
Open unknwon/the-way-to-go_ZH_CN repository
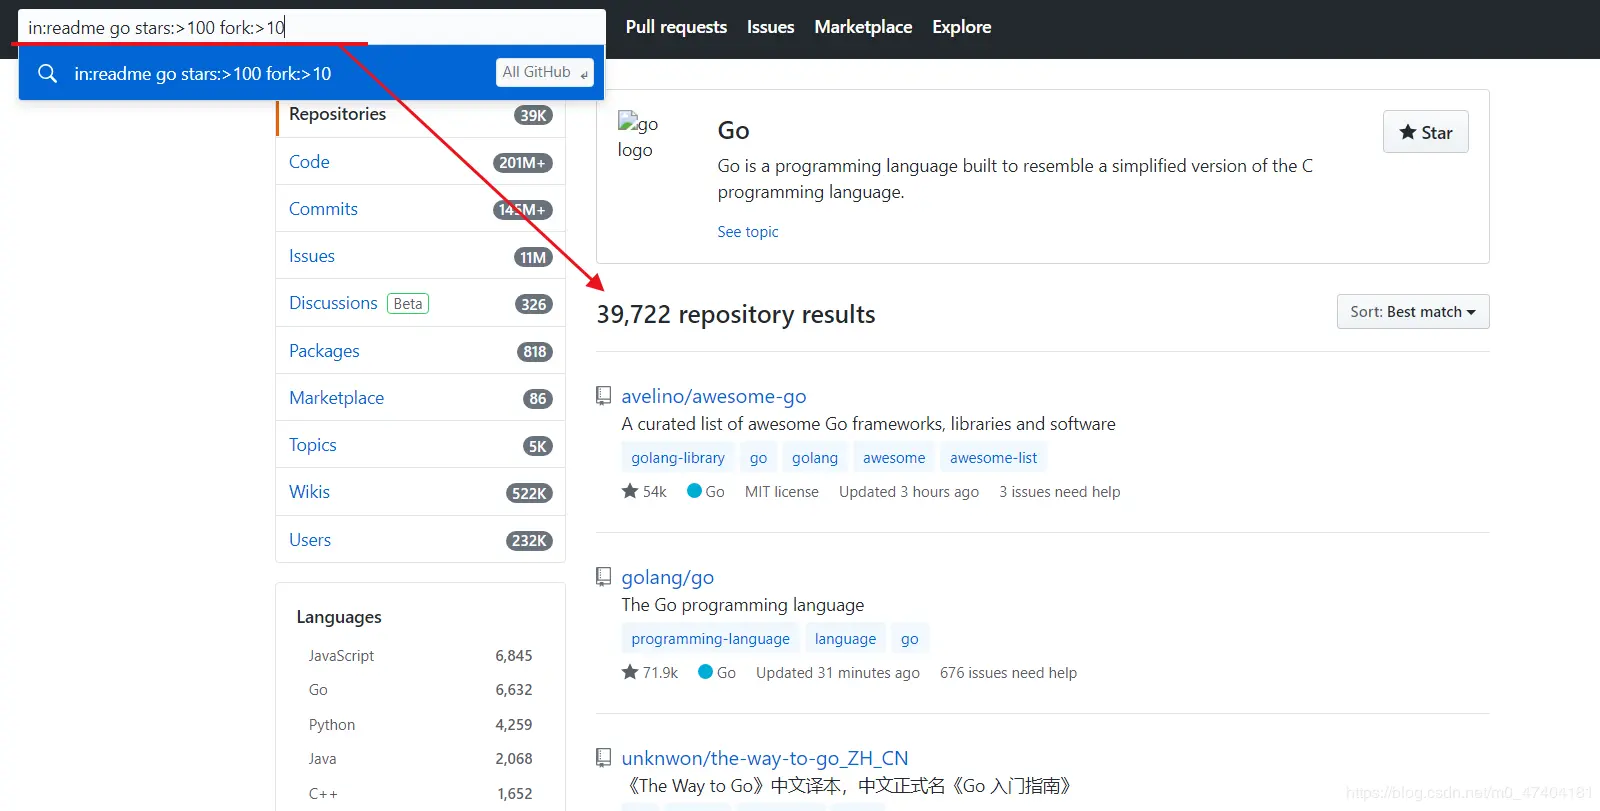coord(764,758)
